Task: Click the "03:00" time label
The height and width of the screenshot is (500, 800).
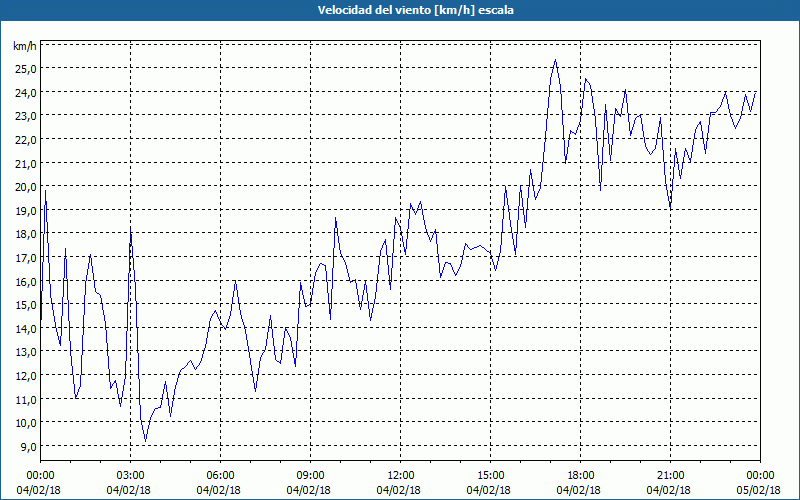Action: [131, 476]
